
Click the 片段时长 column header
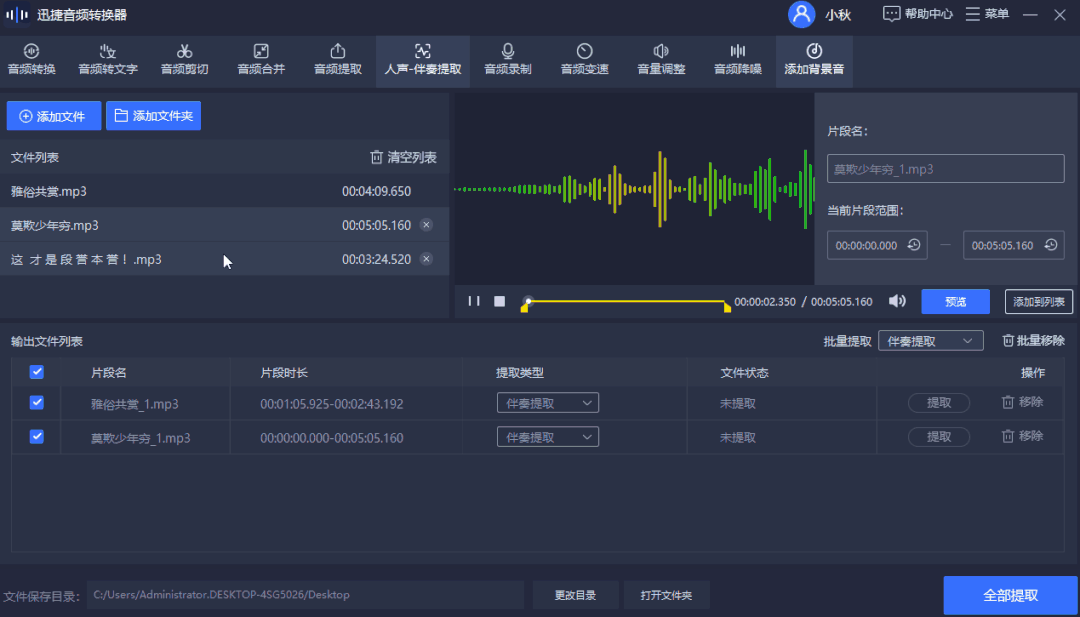pos(284,373)
